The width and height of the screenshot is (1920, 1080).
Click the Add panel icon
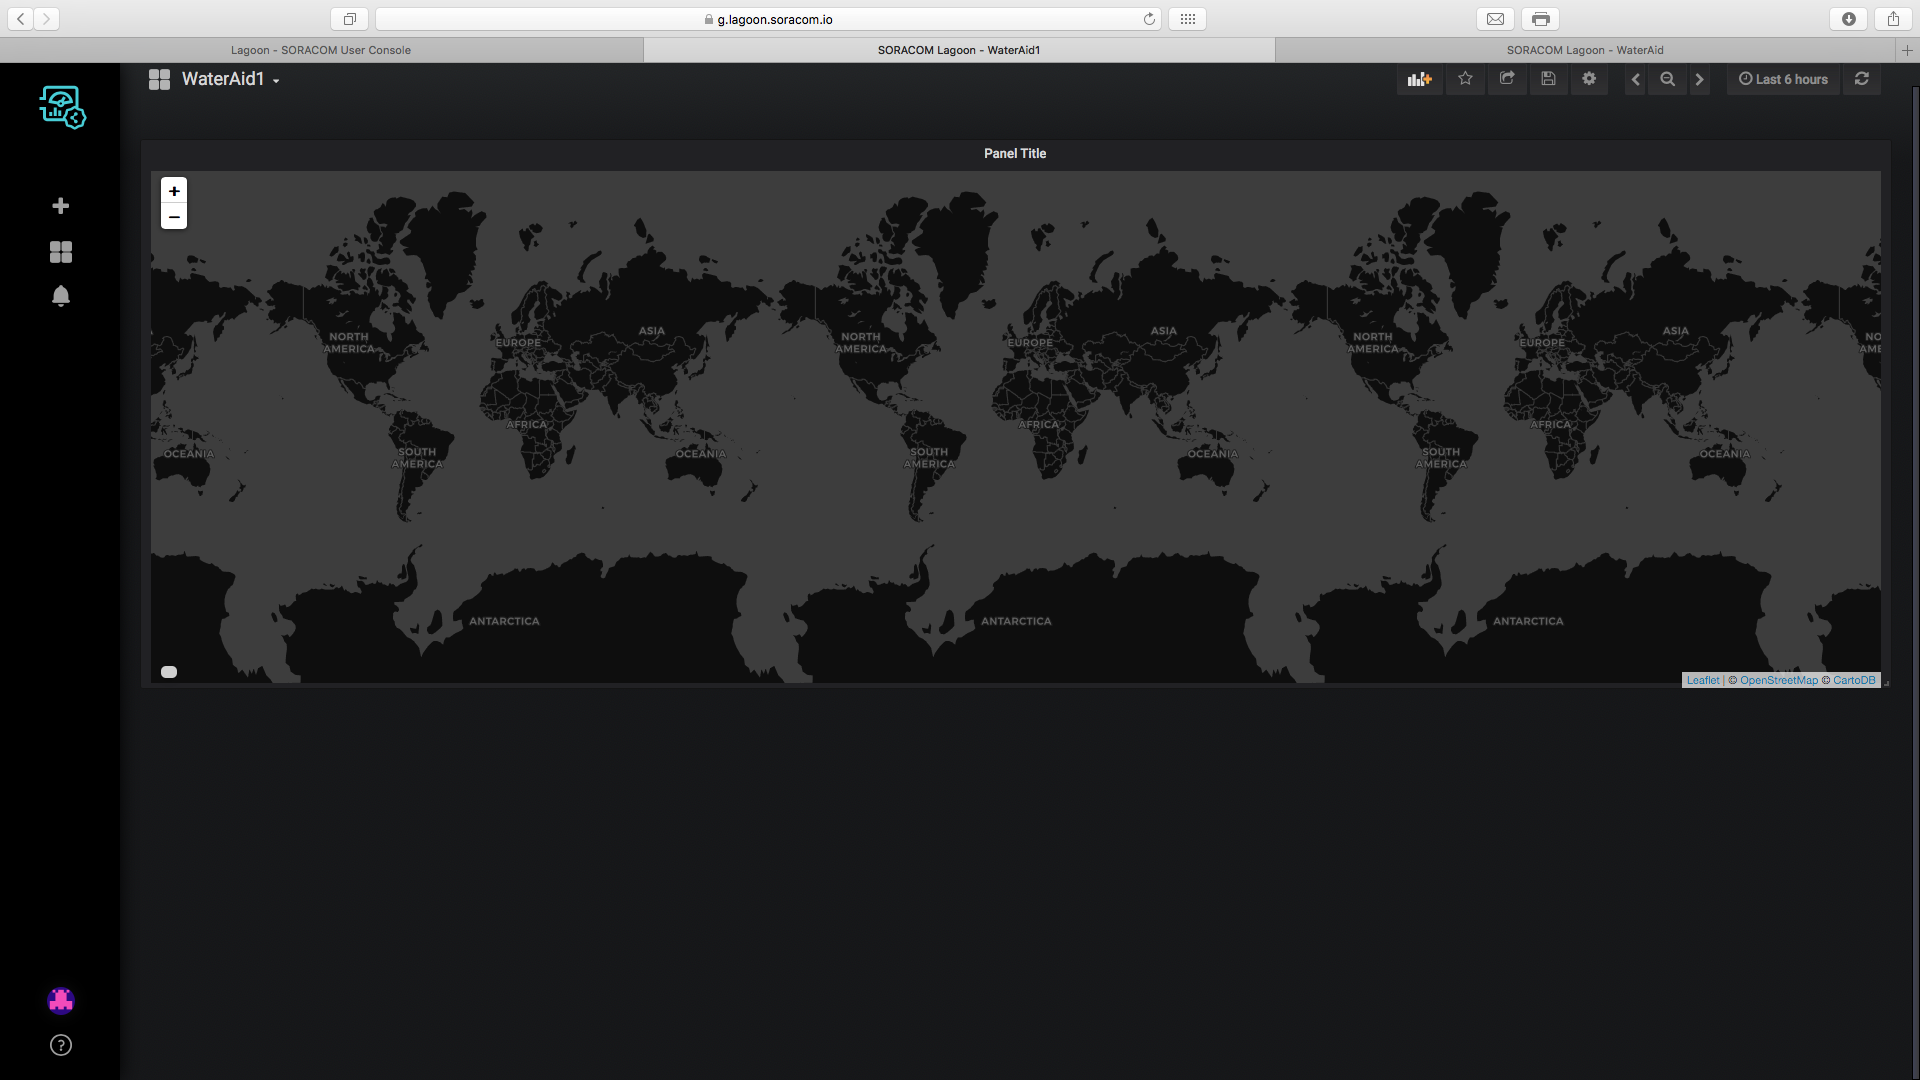pos(1419,79)
